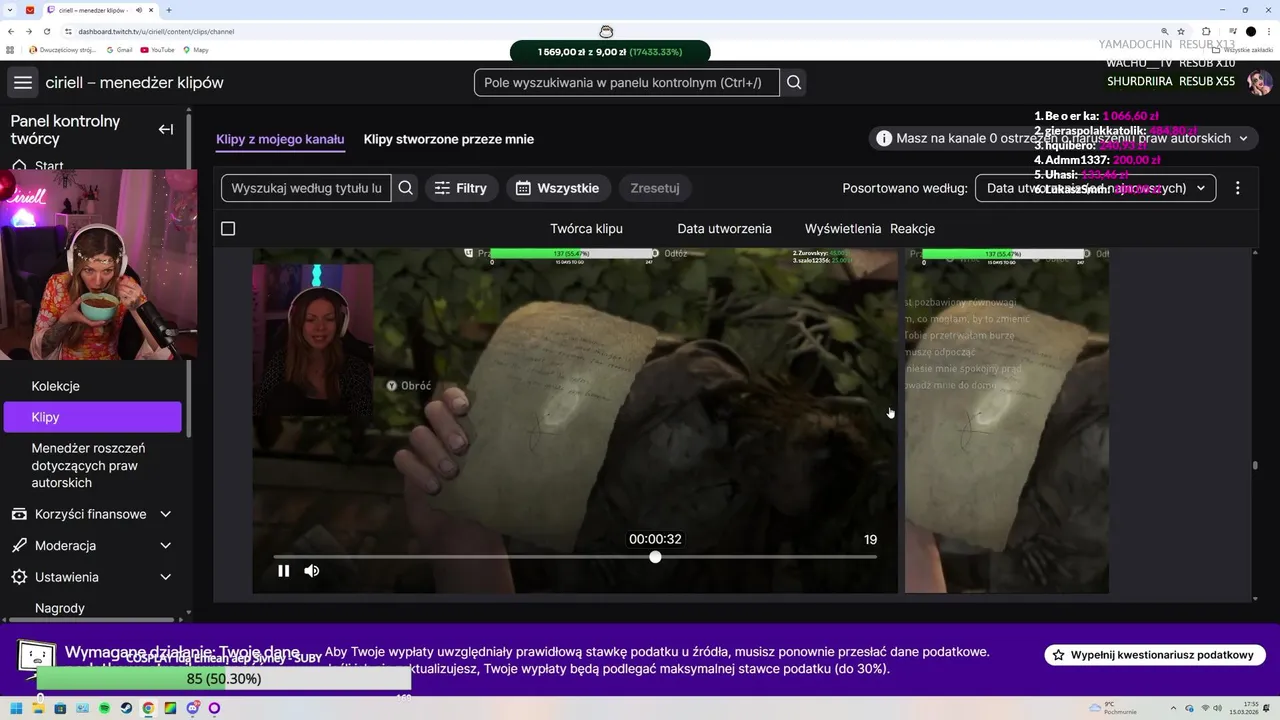This screenshot has width=1280, height=720.
Task: Open Chrome apps grid in bookmarks bar
Action: [11, 49]
